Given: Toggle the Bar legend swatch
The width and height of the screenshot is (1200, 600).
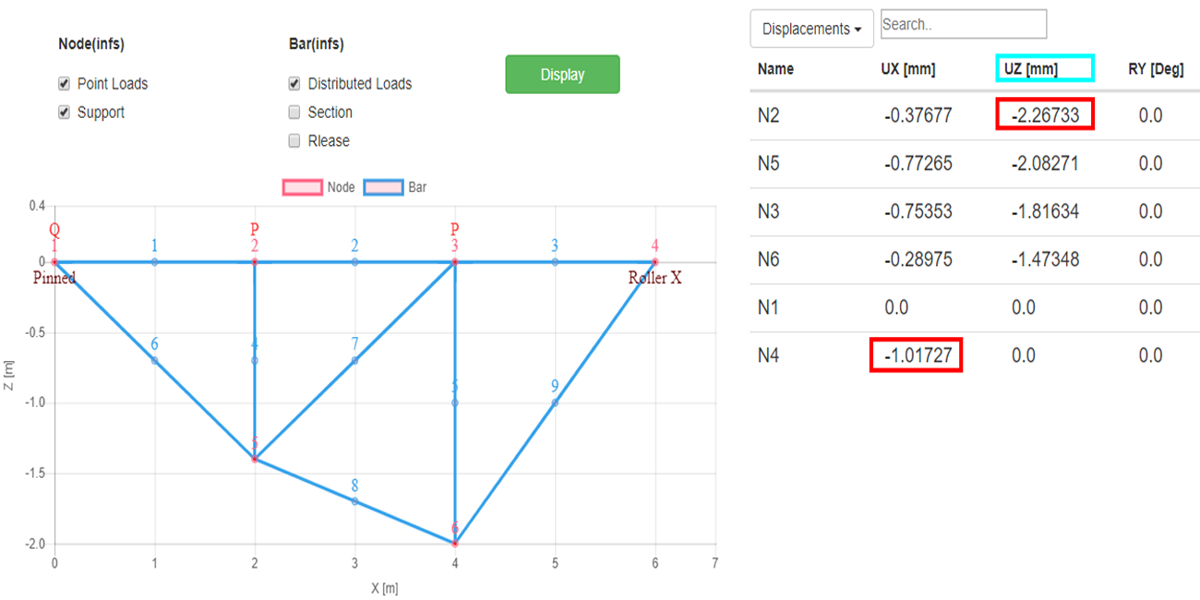Looking at the screenshot, I should (x=383, y=187).
